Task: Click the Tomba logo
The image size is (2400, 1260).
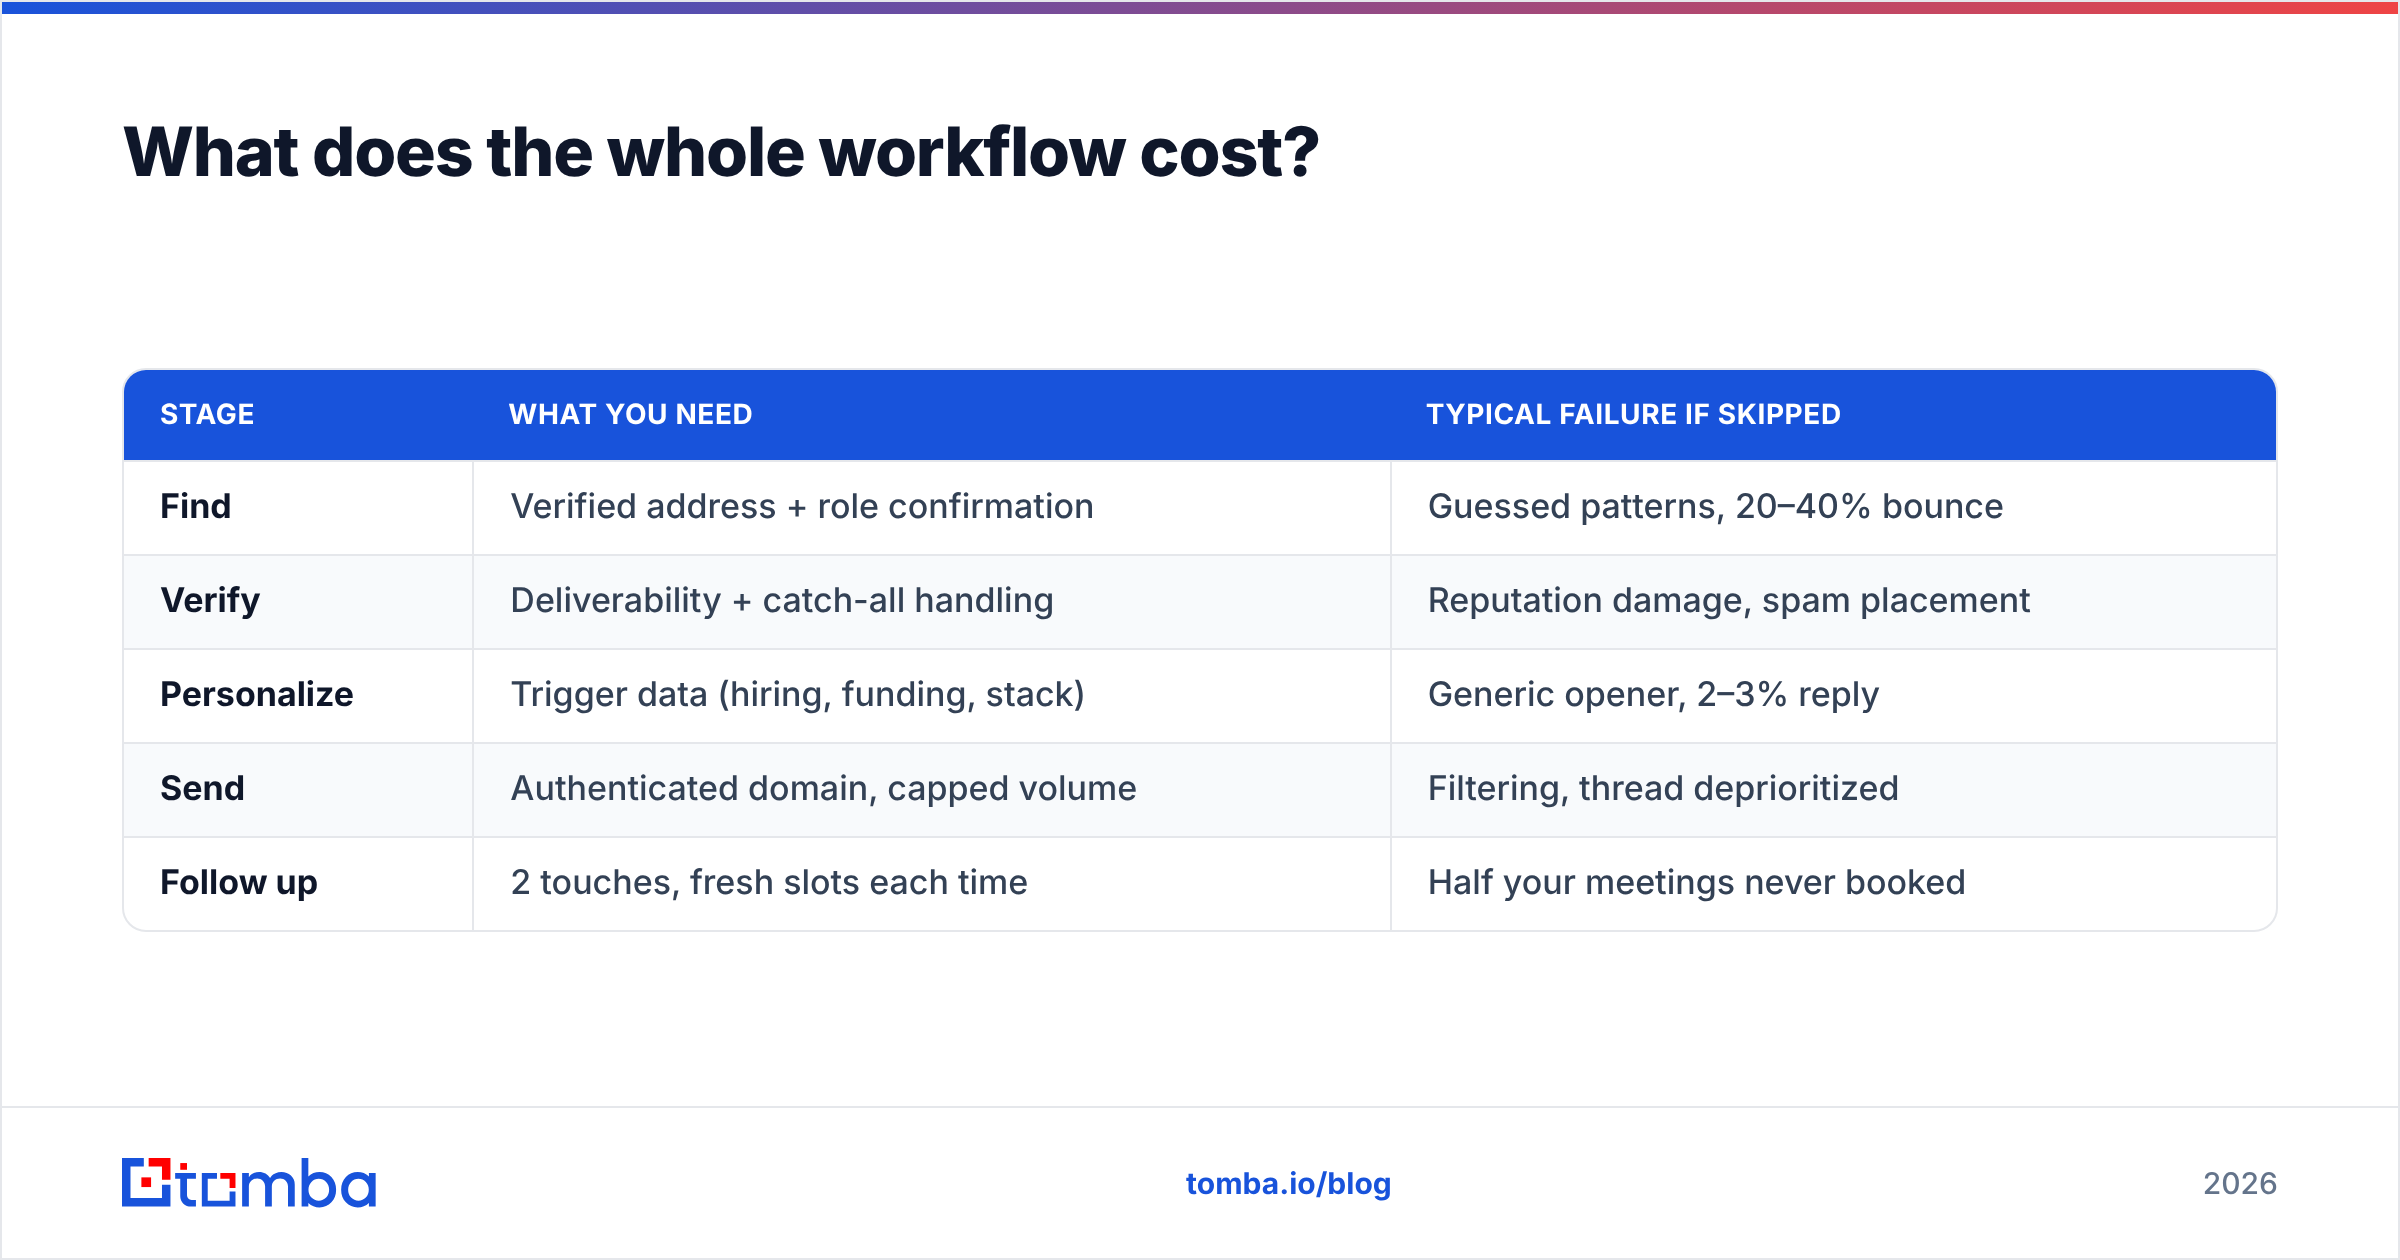Action: 249,1183
